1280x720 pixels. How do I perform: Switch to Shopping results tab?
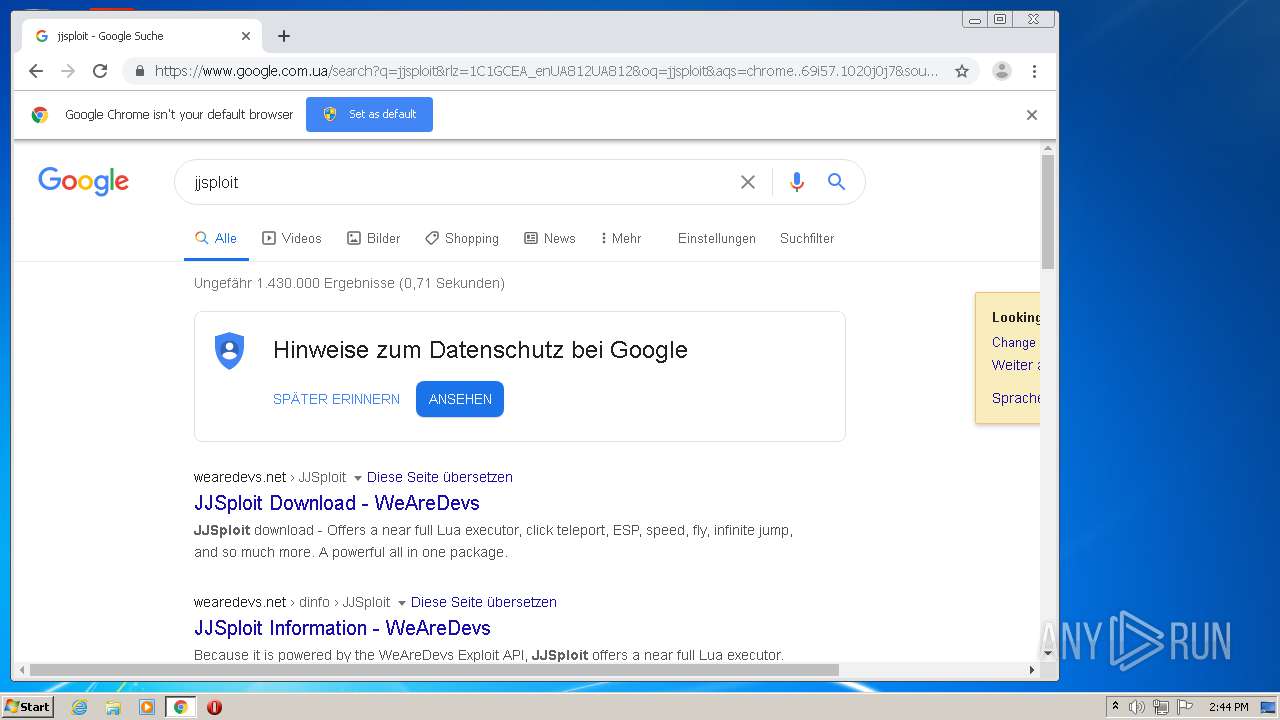462,238
